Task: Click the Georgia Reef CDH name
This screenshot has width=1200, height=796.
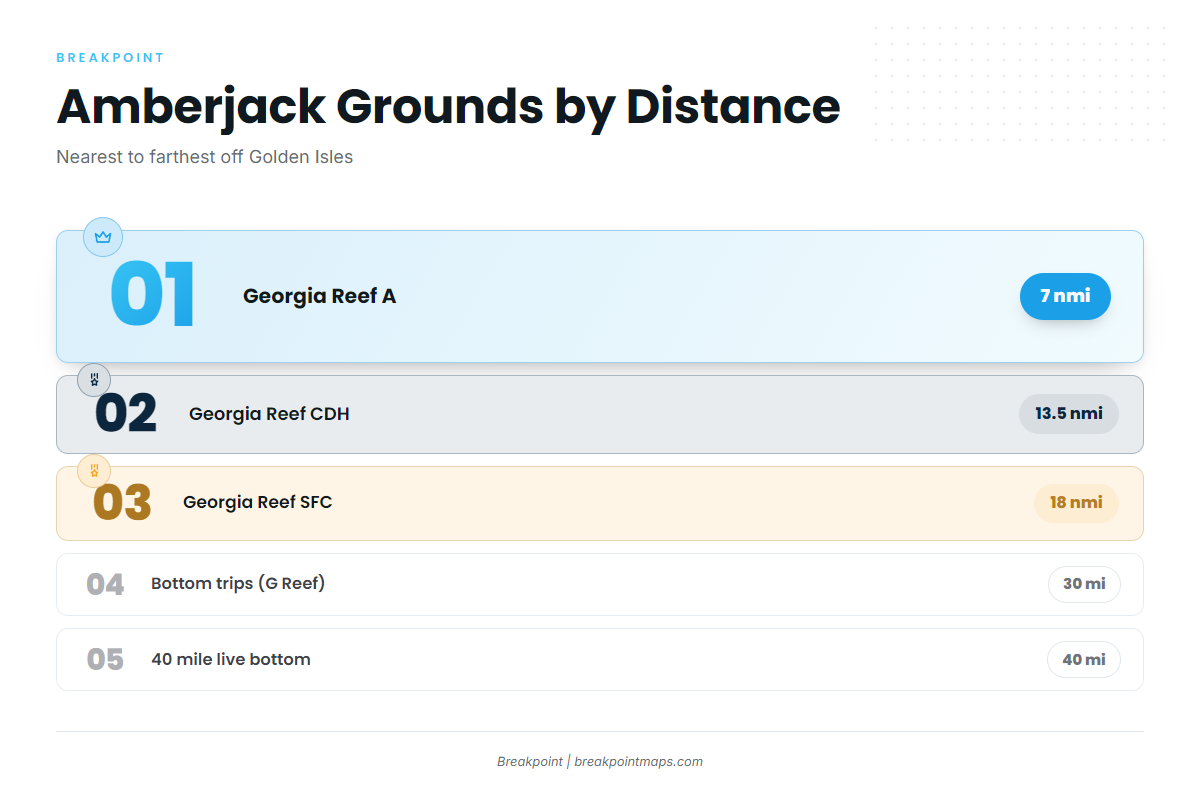Action: coord(269,414)
